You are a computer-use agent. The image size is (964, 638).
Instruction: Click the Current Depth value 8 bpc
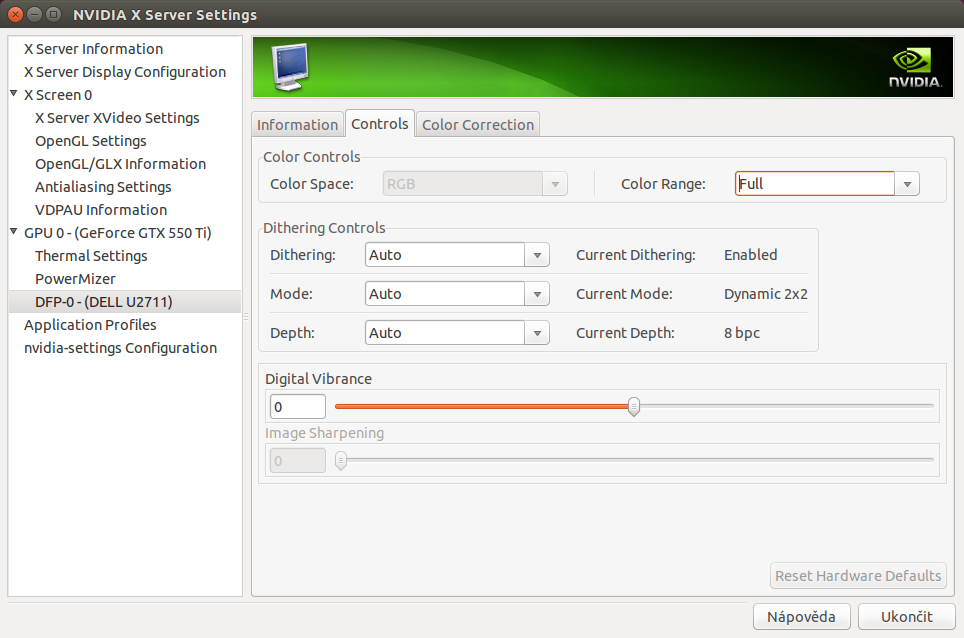coord(742,333)
